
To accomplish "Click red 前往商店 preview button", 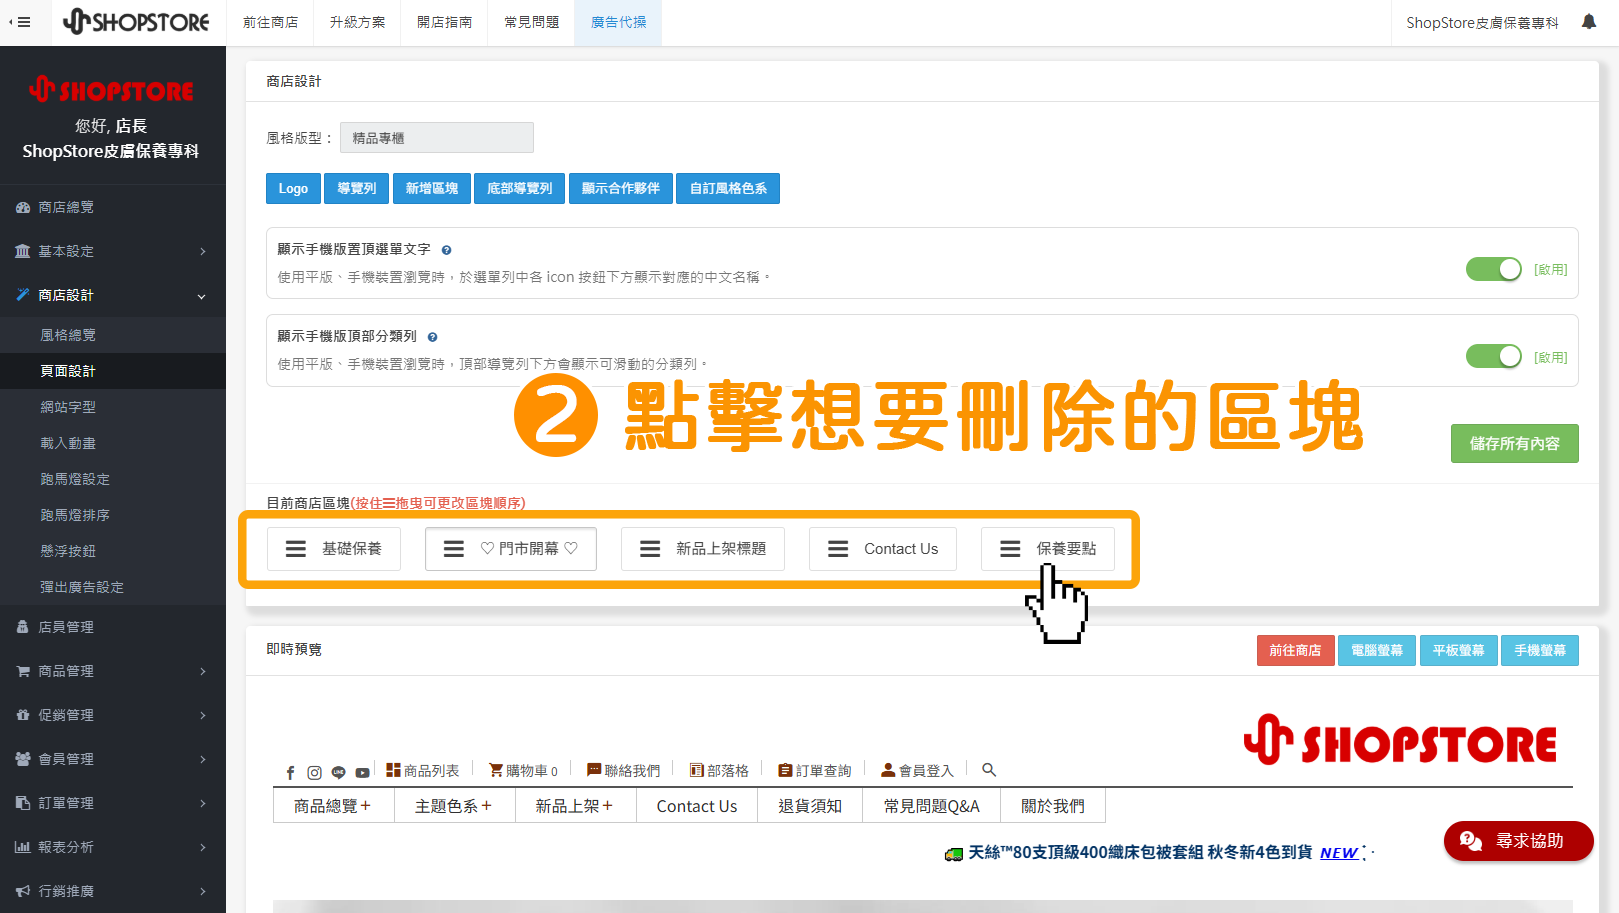I will [1295, 650].
